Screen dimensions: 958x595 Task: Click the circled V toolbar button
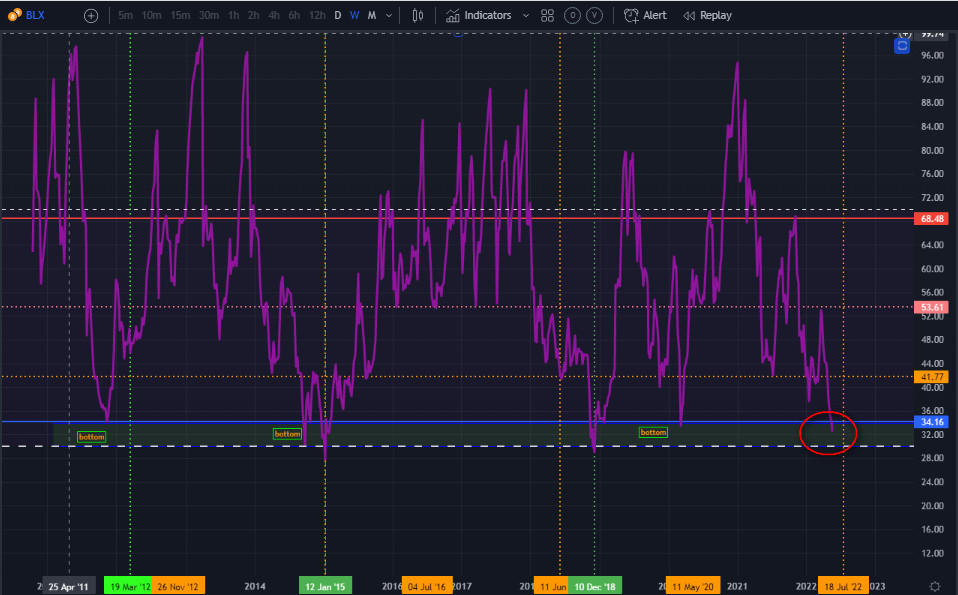pos(594,16)
